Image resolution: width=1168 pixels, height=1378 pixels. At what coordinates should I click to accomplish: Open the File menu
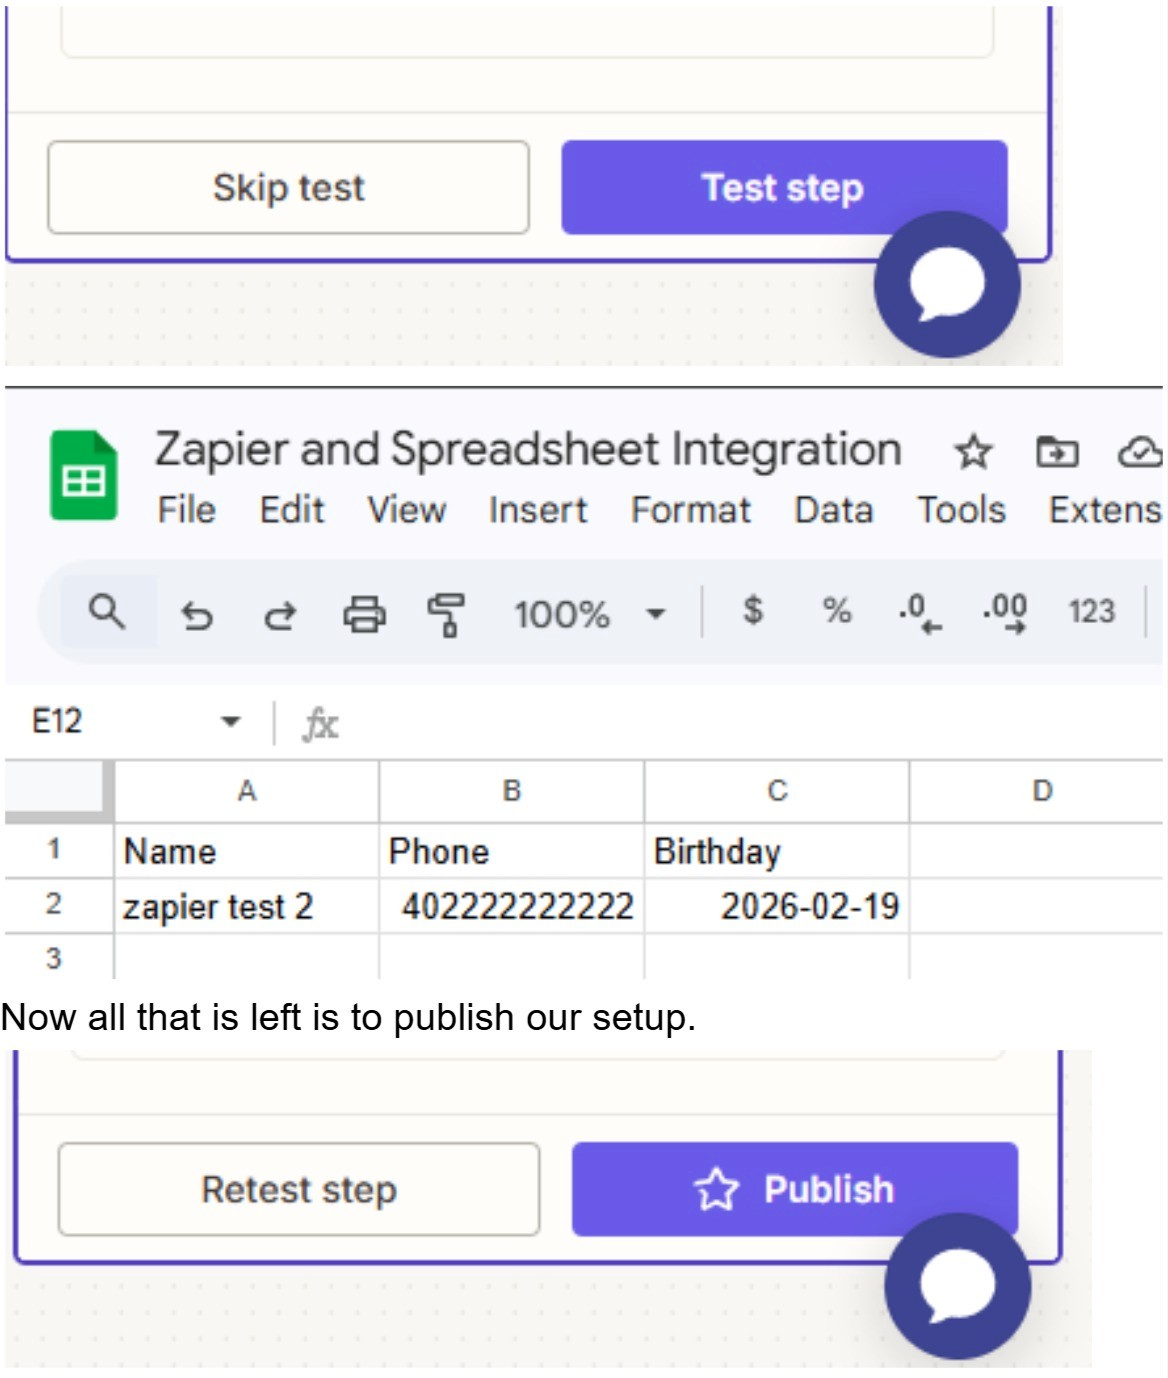(x=186, y=510)
